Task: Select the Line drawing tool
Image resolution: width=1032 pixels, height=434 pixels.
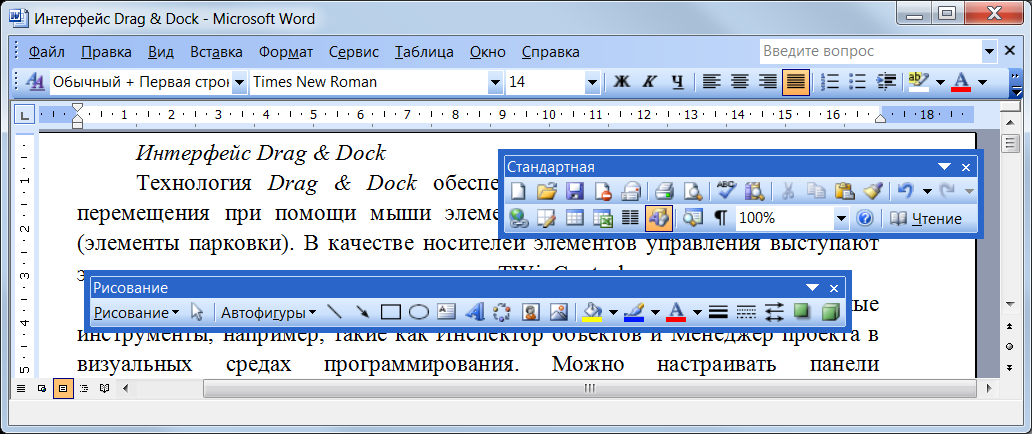Action: [x=334, y=312]
